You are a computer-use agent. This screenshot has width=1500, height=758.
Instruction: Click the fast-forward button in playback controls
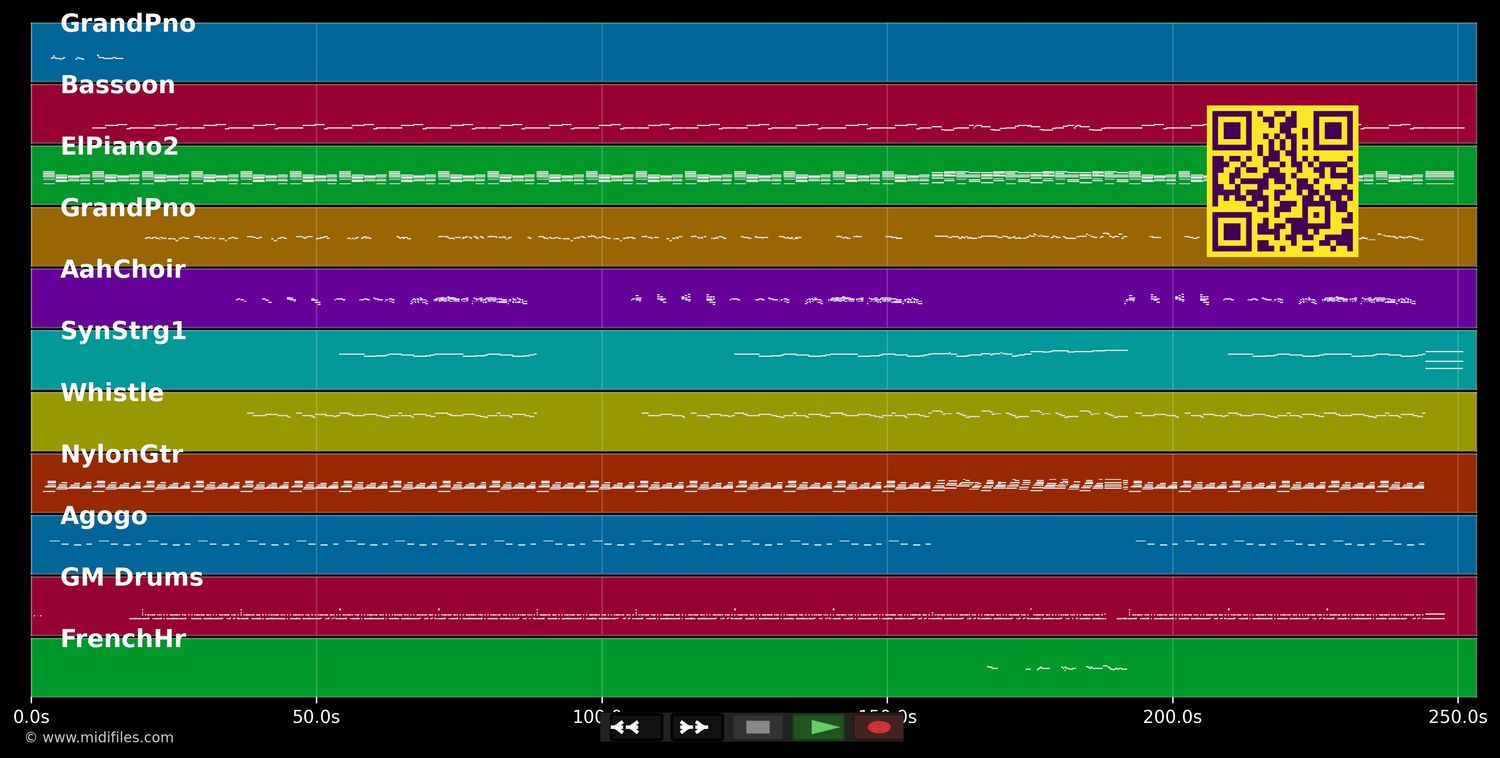click(x=697, y=727)
